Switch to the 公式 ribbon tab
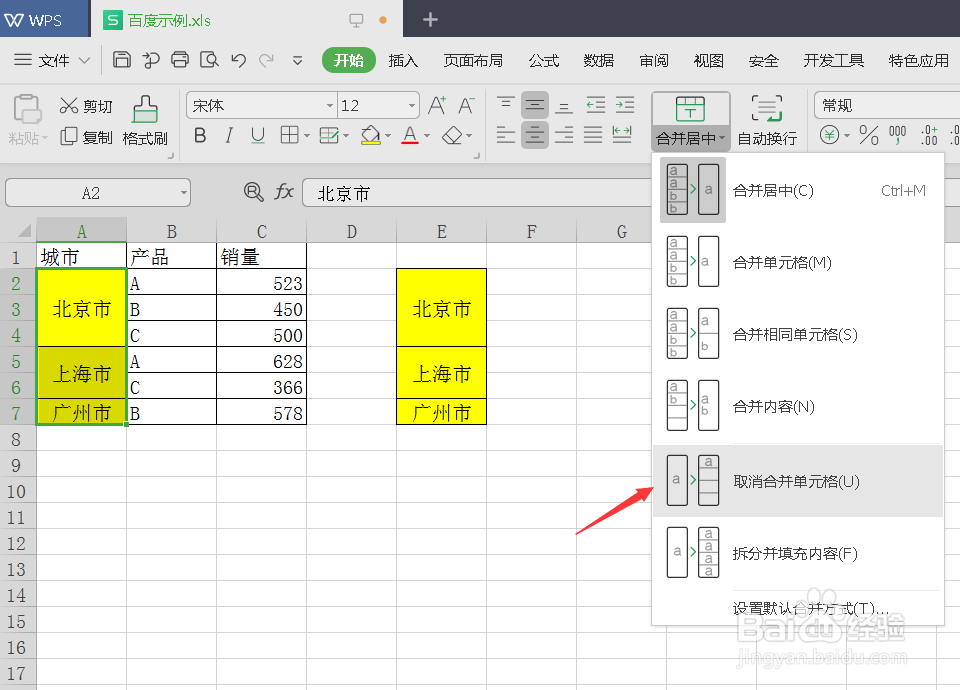Viewport: 960px width, 690px height. point(544,61)
